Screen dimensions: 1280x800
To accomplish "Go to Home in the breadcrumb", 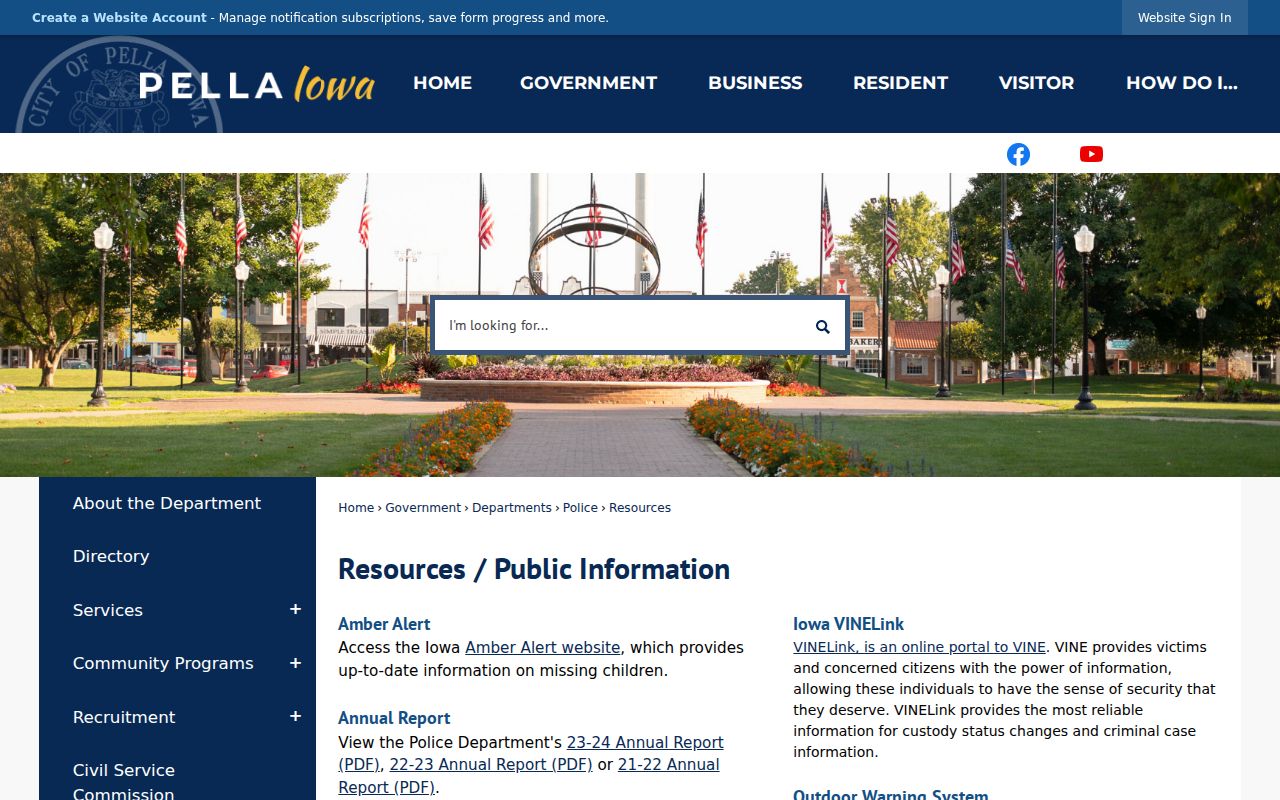I will point(356,508).
